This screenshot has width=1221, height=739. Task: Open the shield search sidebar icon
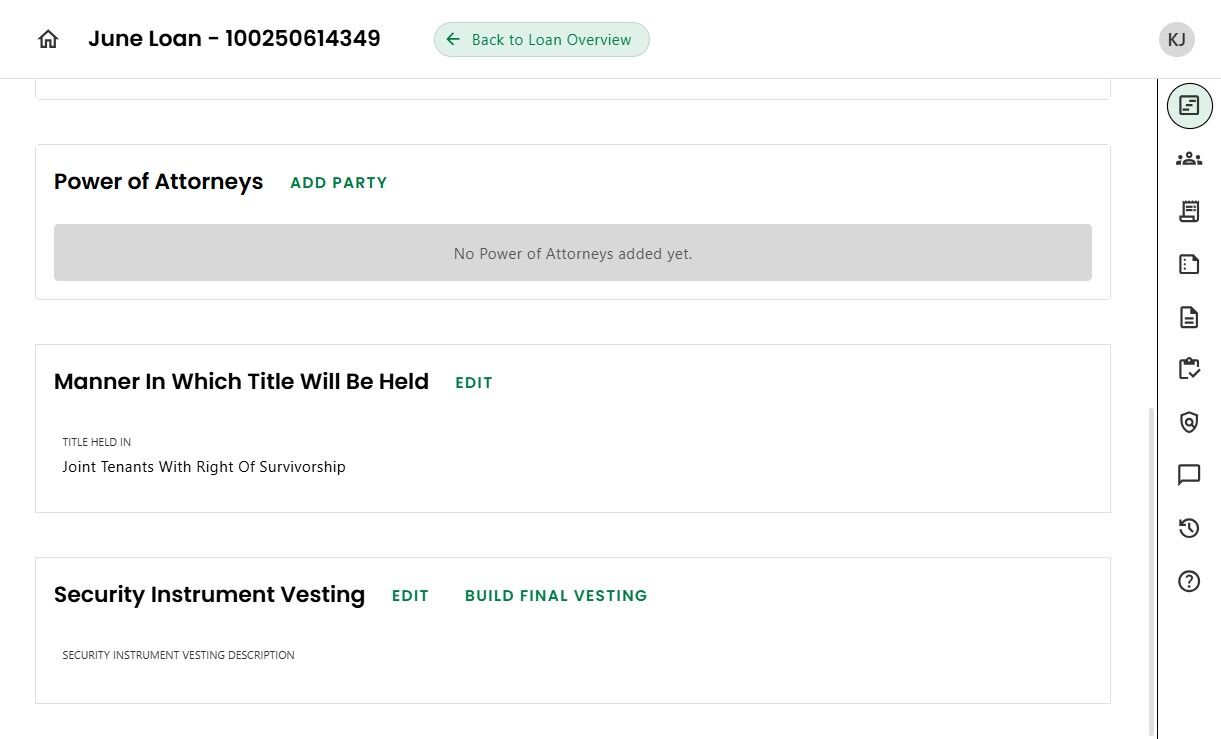pyautogui.click(x=1189, y=422)
